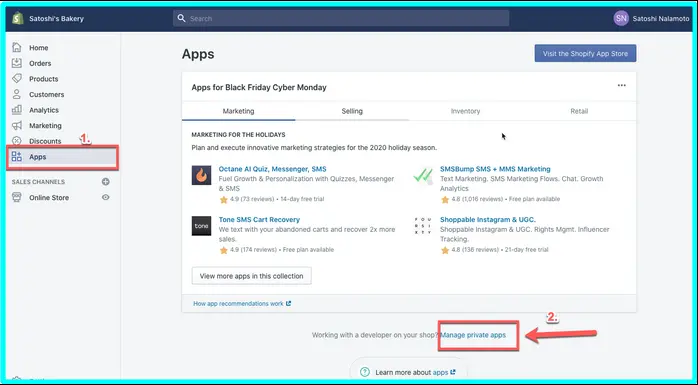Click the 4.9 (73 reviews) rating text

click(252, 199)
